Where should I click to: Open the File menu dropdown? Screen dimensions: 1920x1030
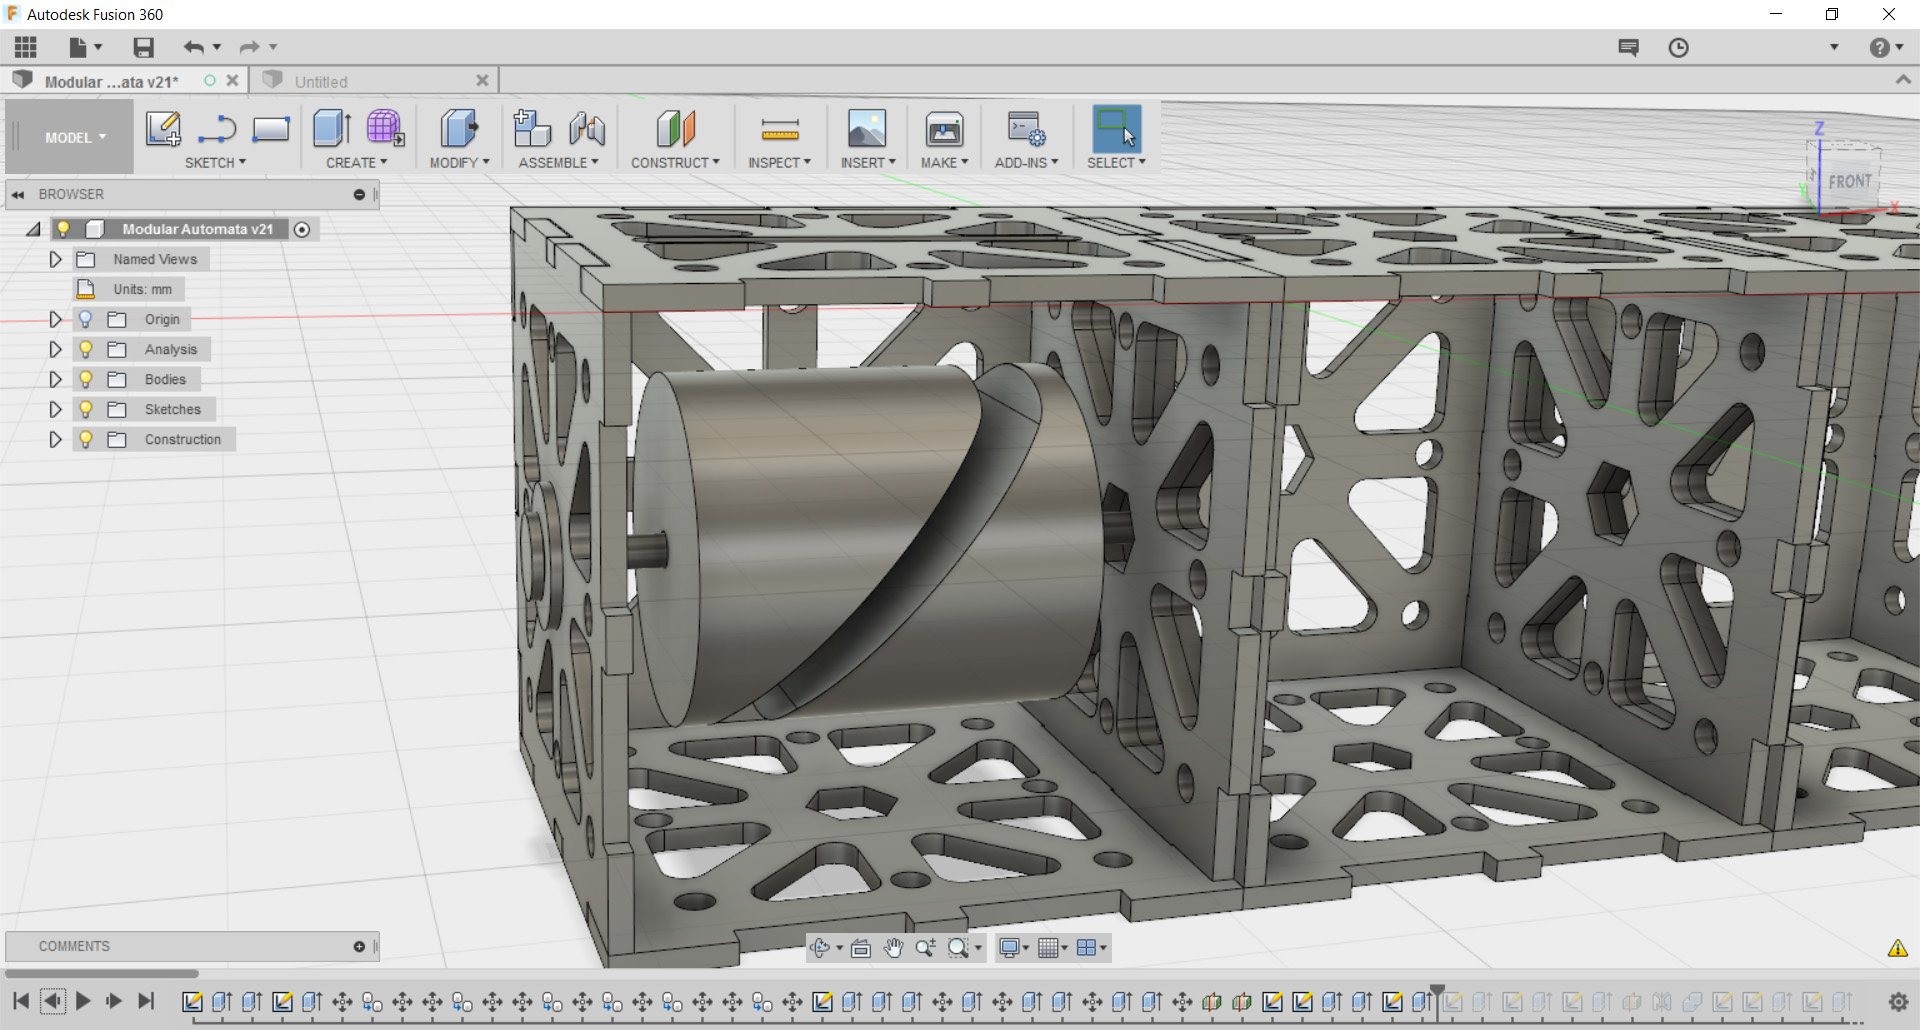tap(85, 47)
